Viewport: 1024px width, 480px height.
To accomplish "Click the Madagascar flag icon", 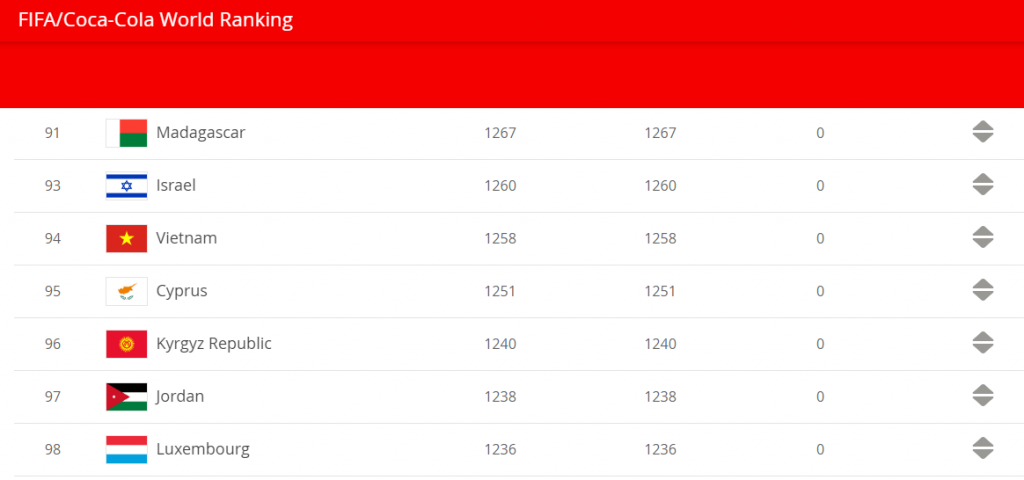I will (x=126, y=133).
